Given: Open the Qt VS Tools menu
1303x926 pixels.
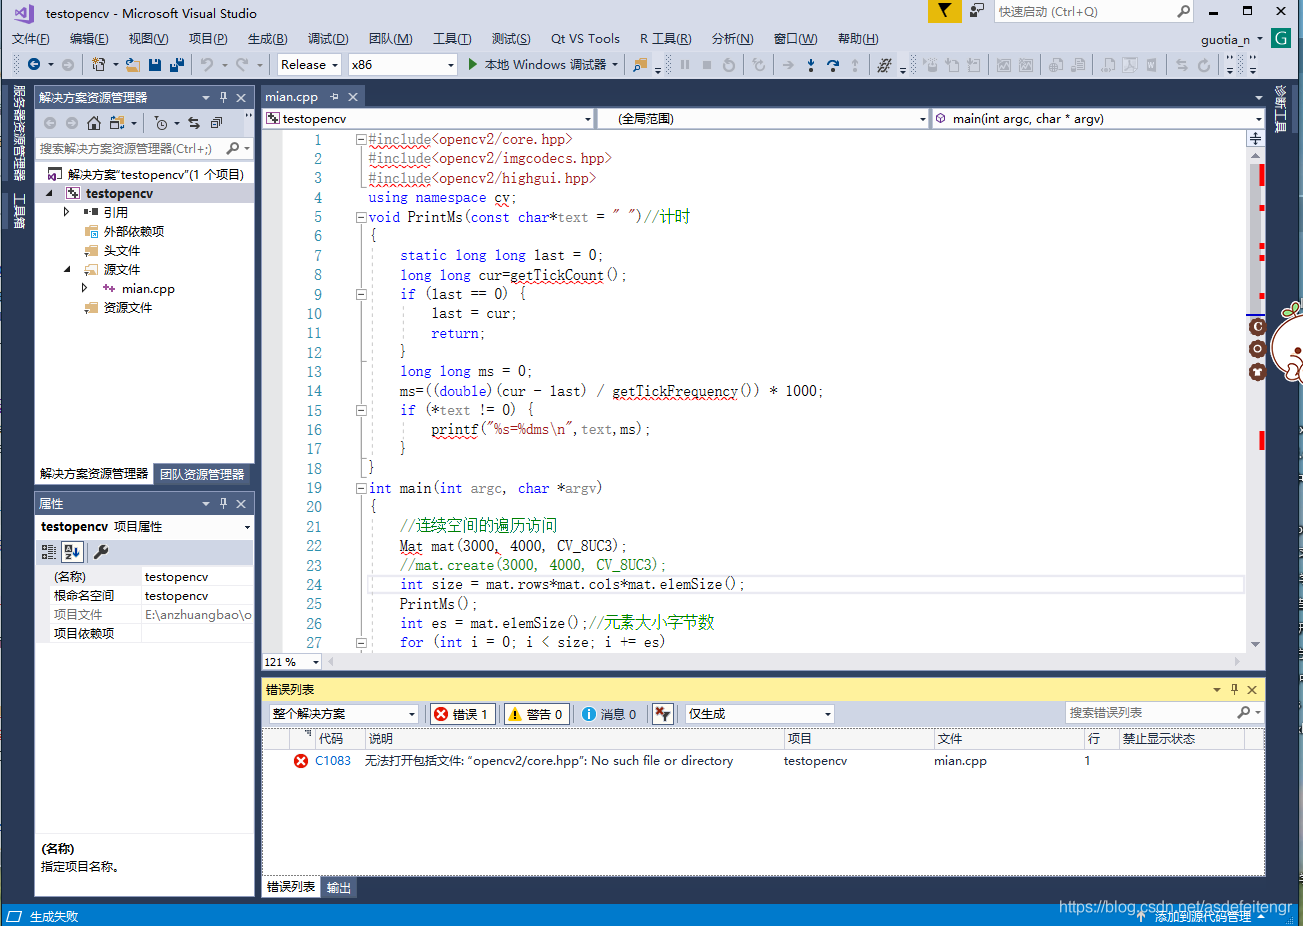Looking at the screenshot, I should pyautogui.click(x=585, y=39).
